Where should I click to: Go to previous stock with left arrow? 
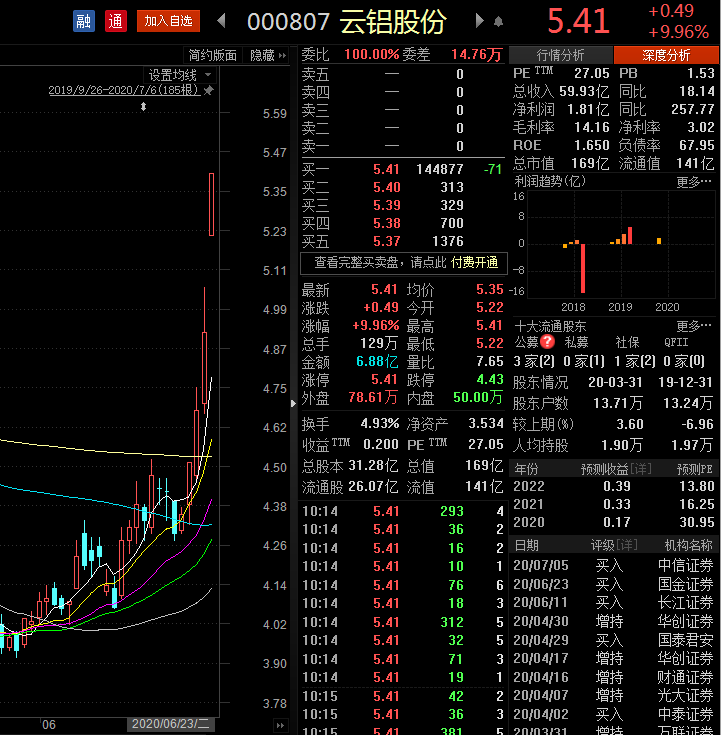[x=222, y=21]
